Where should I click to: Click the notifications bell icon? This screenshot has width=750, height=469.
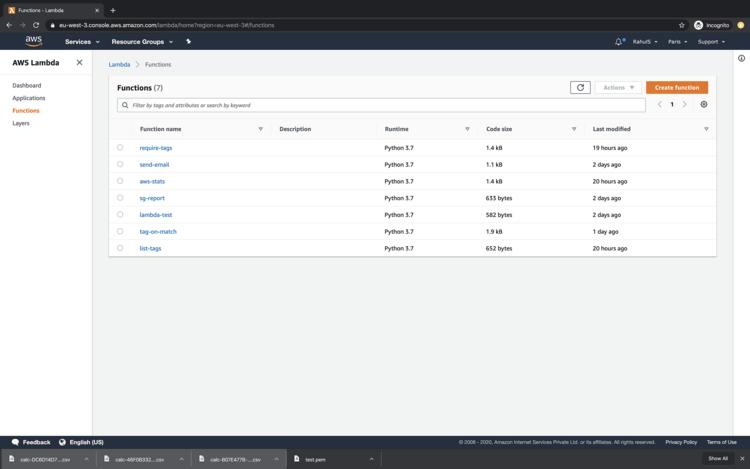(619, 42)
